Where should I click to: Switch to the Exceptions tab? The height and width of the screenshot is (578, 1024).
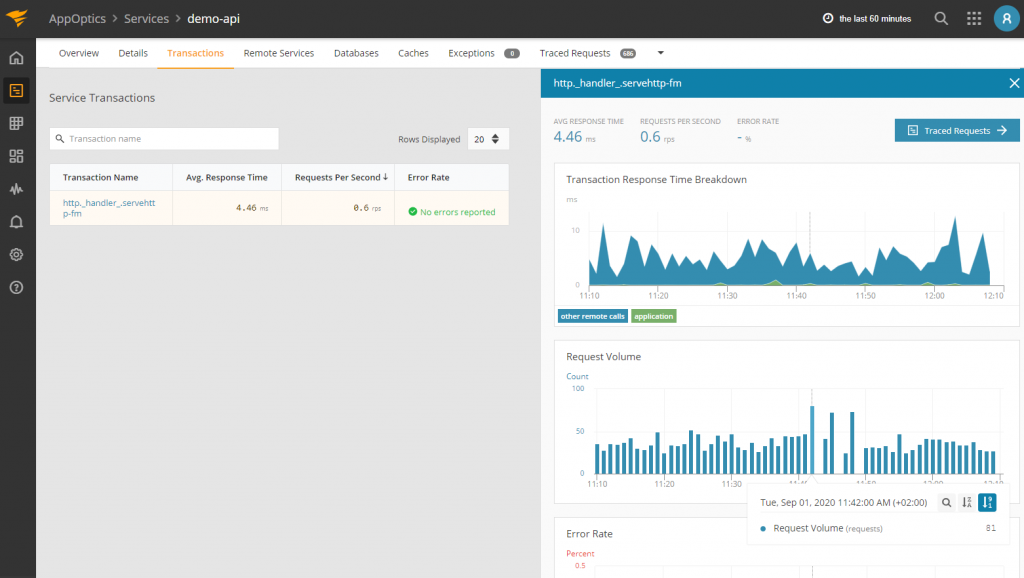point(471,53)
